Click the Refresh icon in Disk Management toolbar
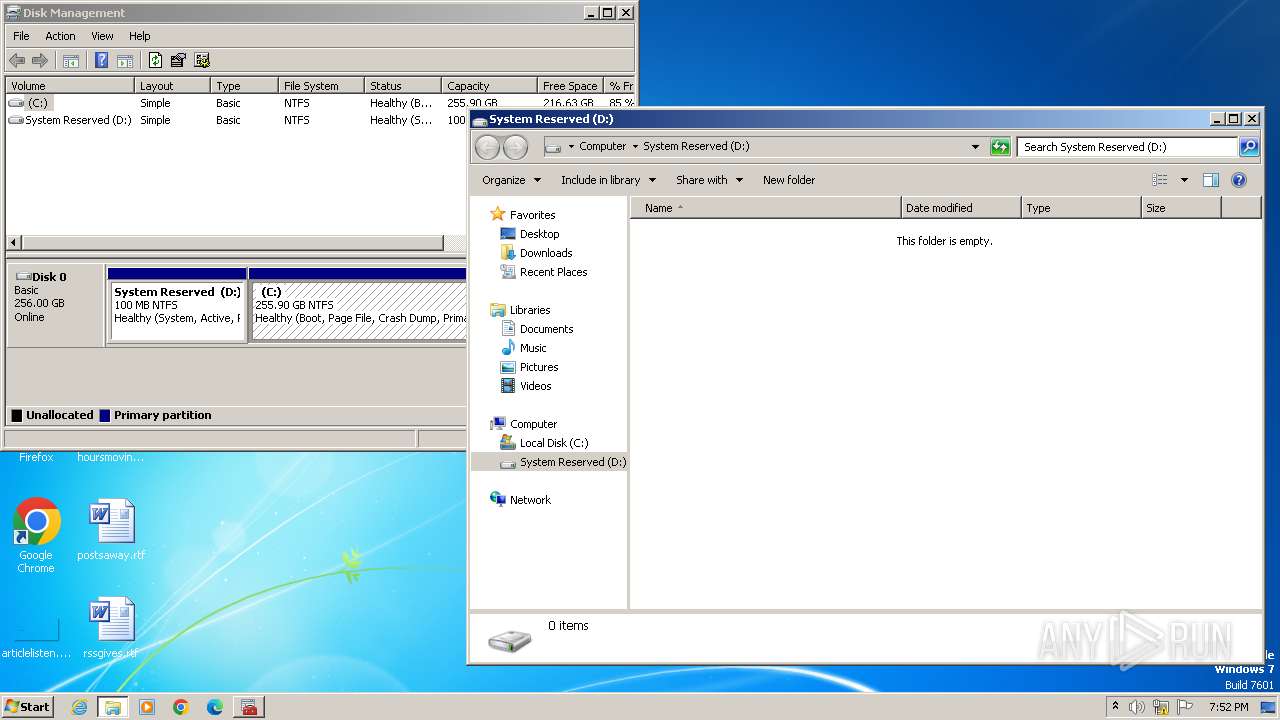The height and width of the screenshot is (720, 1280). 156,60
